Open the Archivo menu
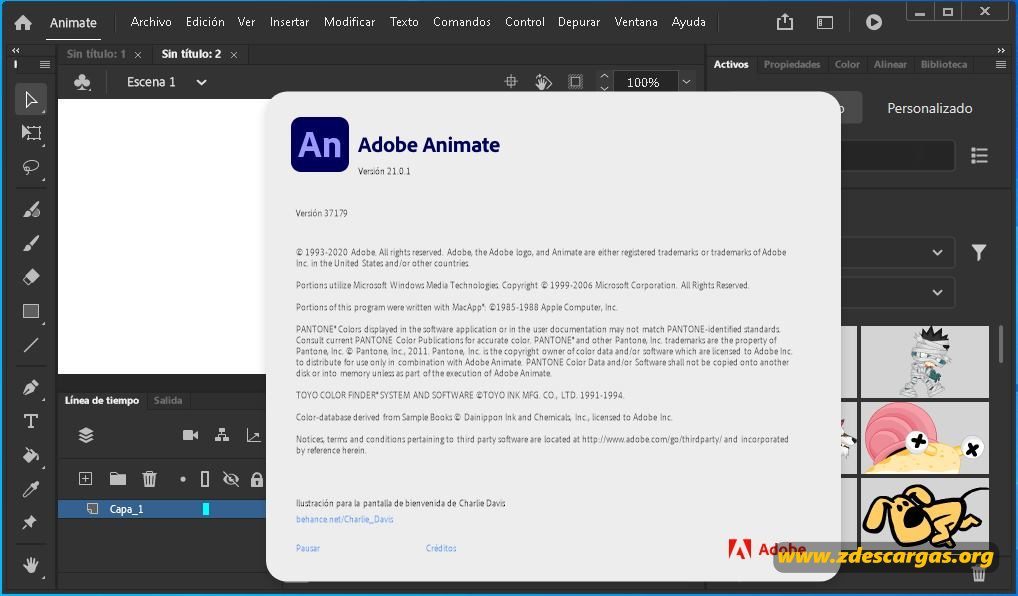 tap(151, 22)
